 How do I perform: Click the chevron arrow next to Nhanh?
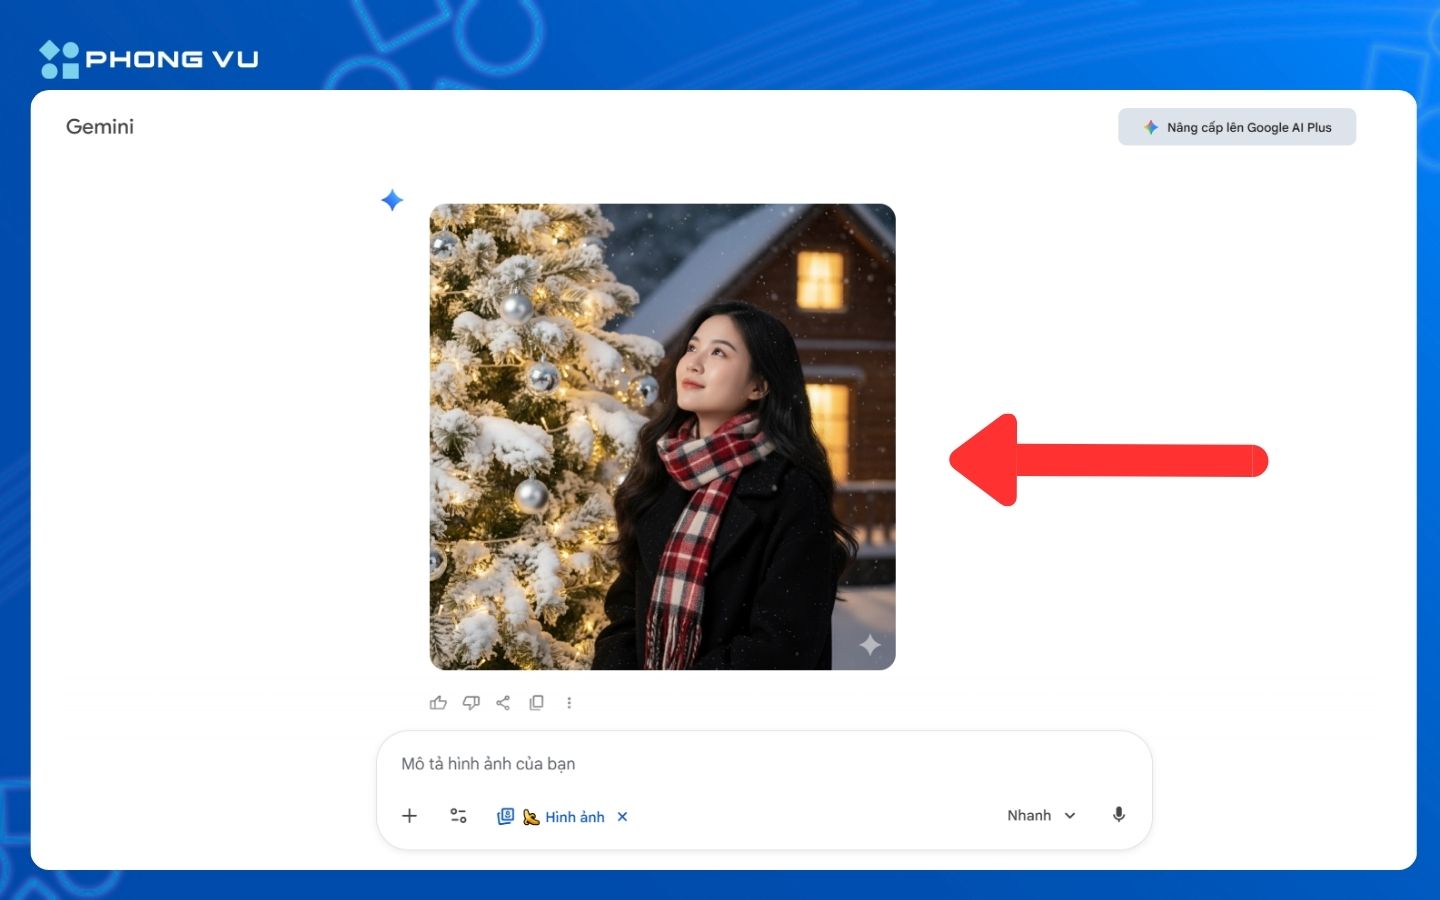[1070, 816]
